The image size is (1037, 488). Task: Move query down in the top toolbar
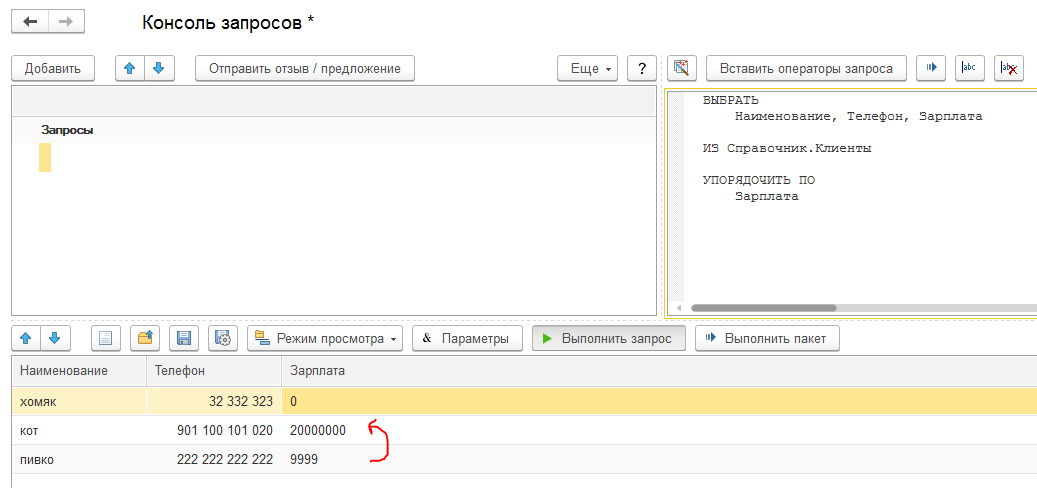pos(159,68)
